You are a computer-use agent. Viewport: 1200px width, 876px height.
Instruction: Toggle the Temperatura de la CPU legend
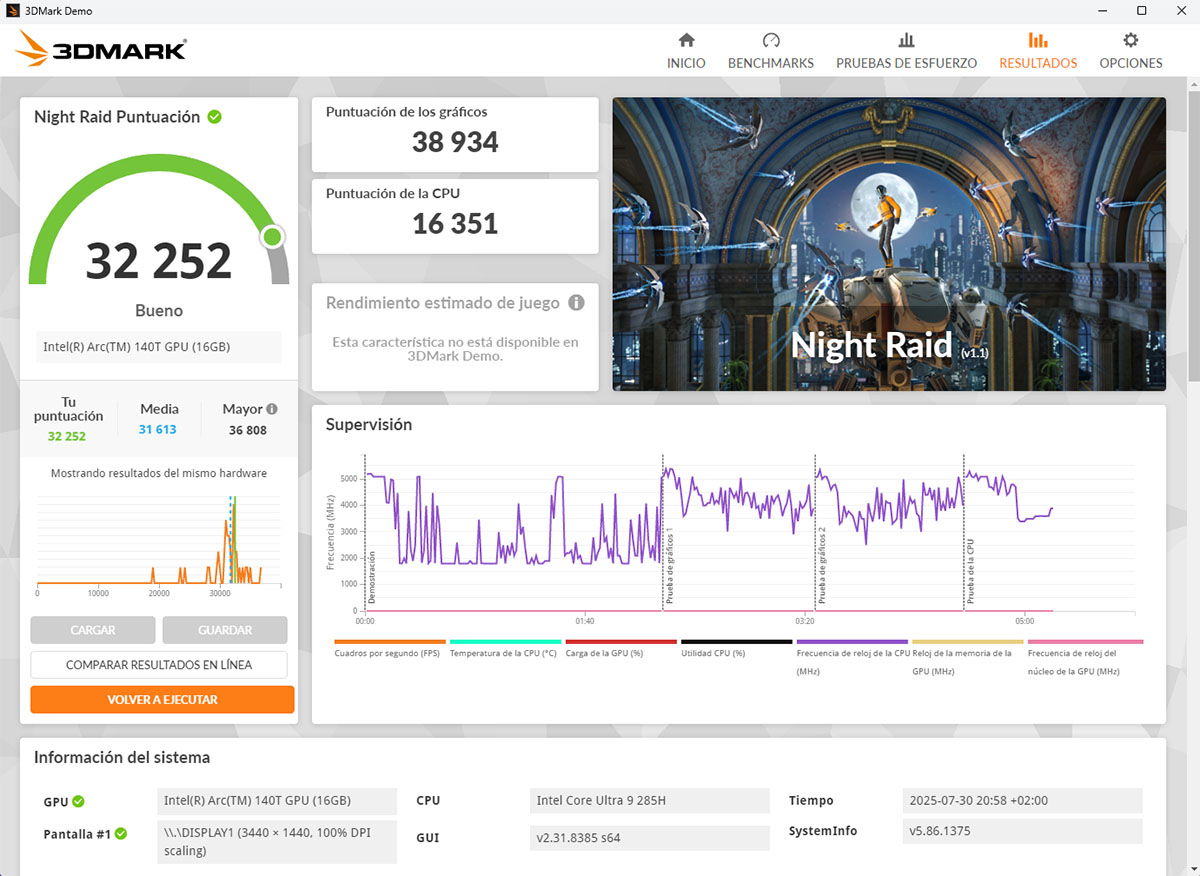505,649
